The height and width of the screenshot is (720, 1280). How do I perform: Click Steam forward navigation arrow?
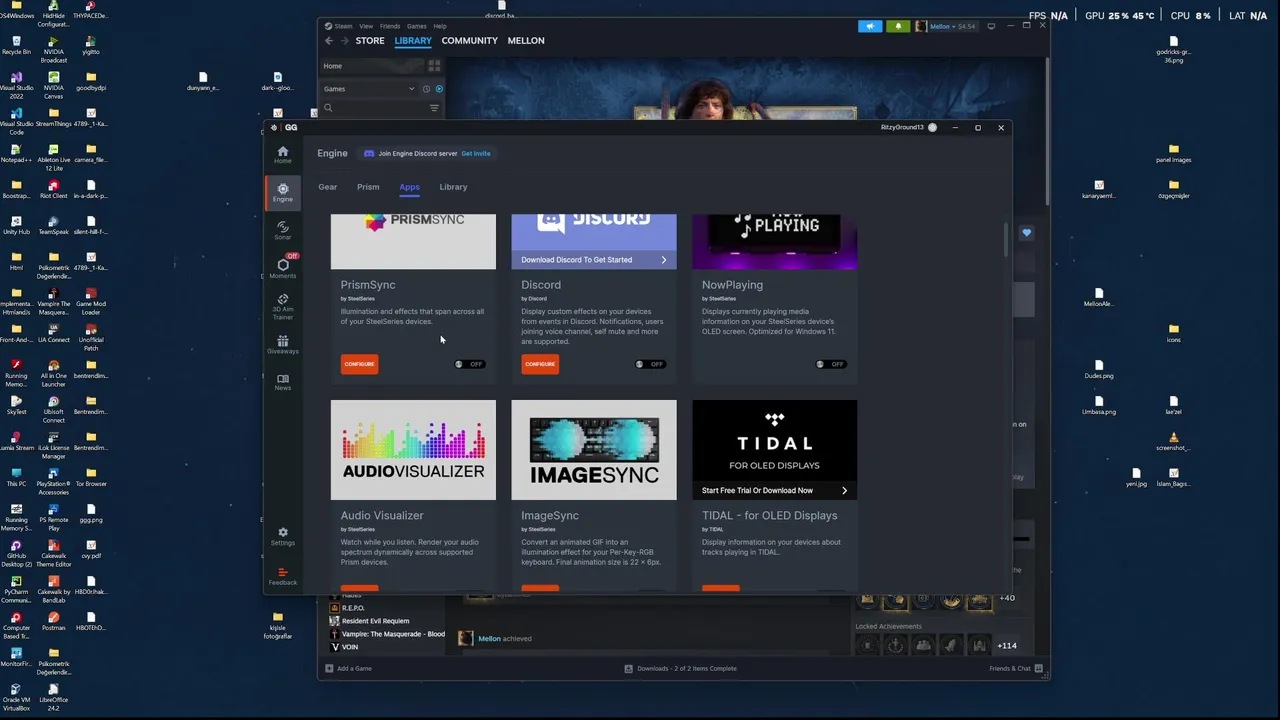click(x=344, y=41)
